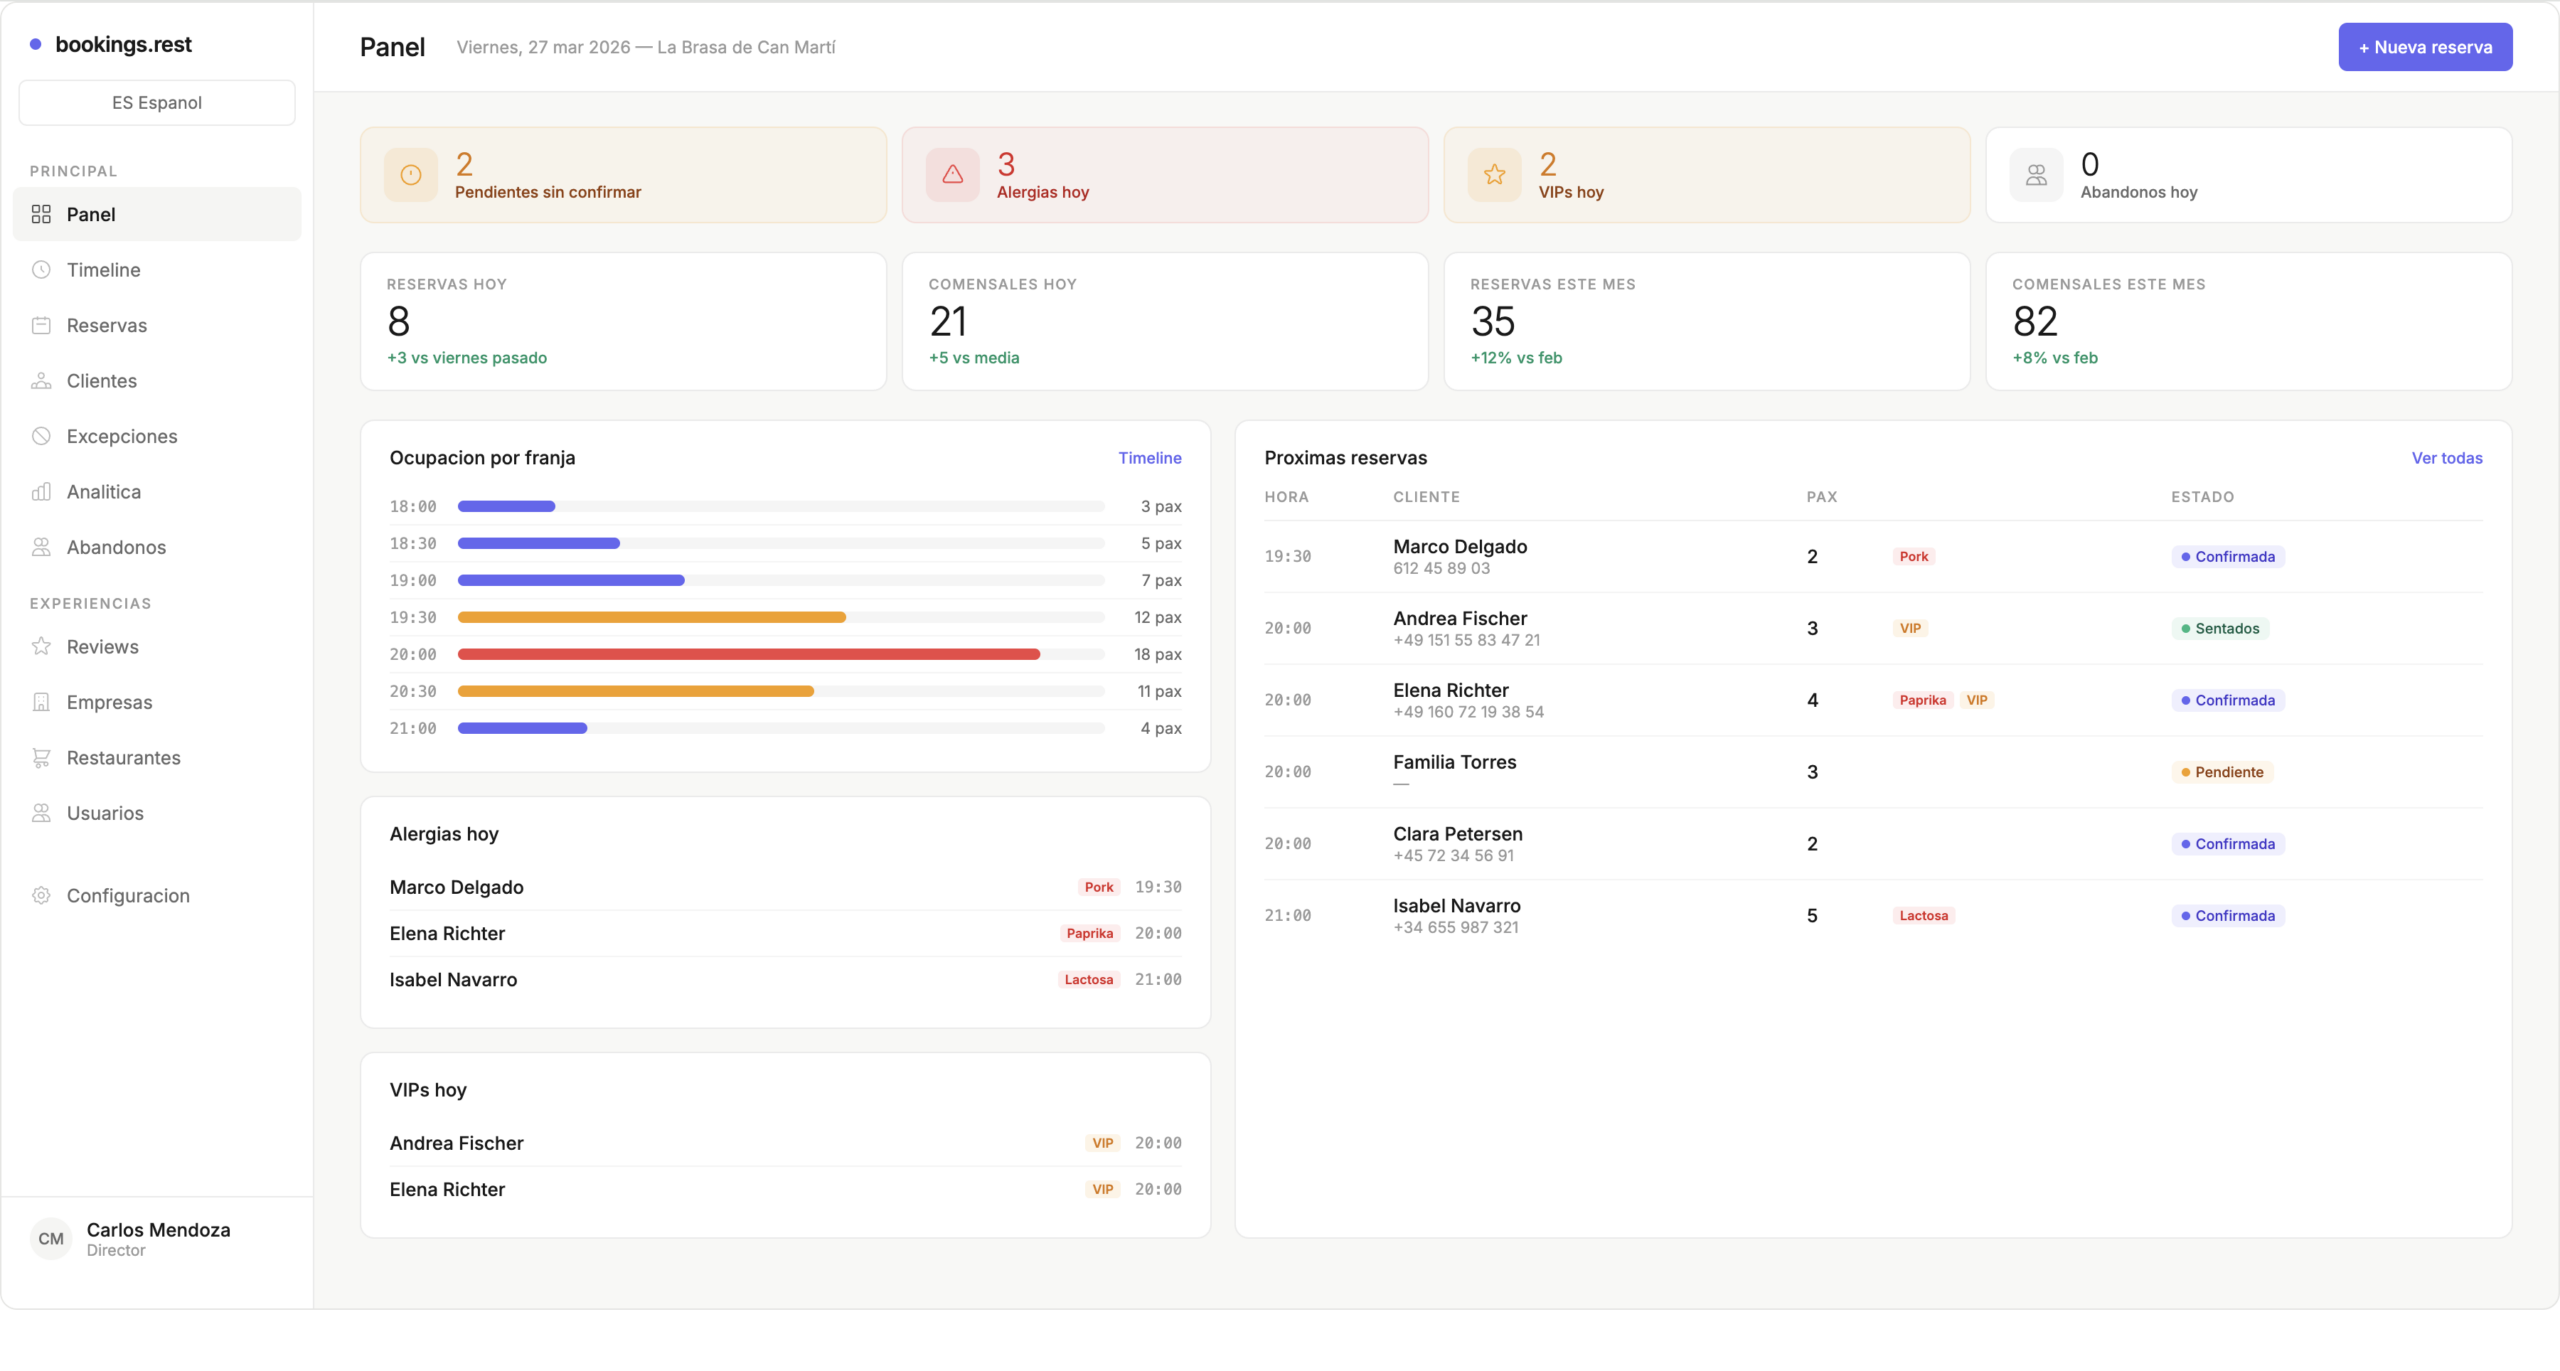Viewport: 2560px width, 1371px height.
Task: Open Configuracion in sidebar
Action: pyautogui.click(x=157, y=896)
